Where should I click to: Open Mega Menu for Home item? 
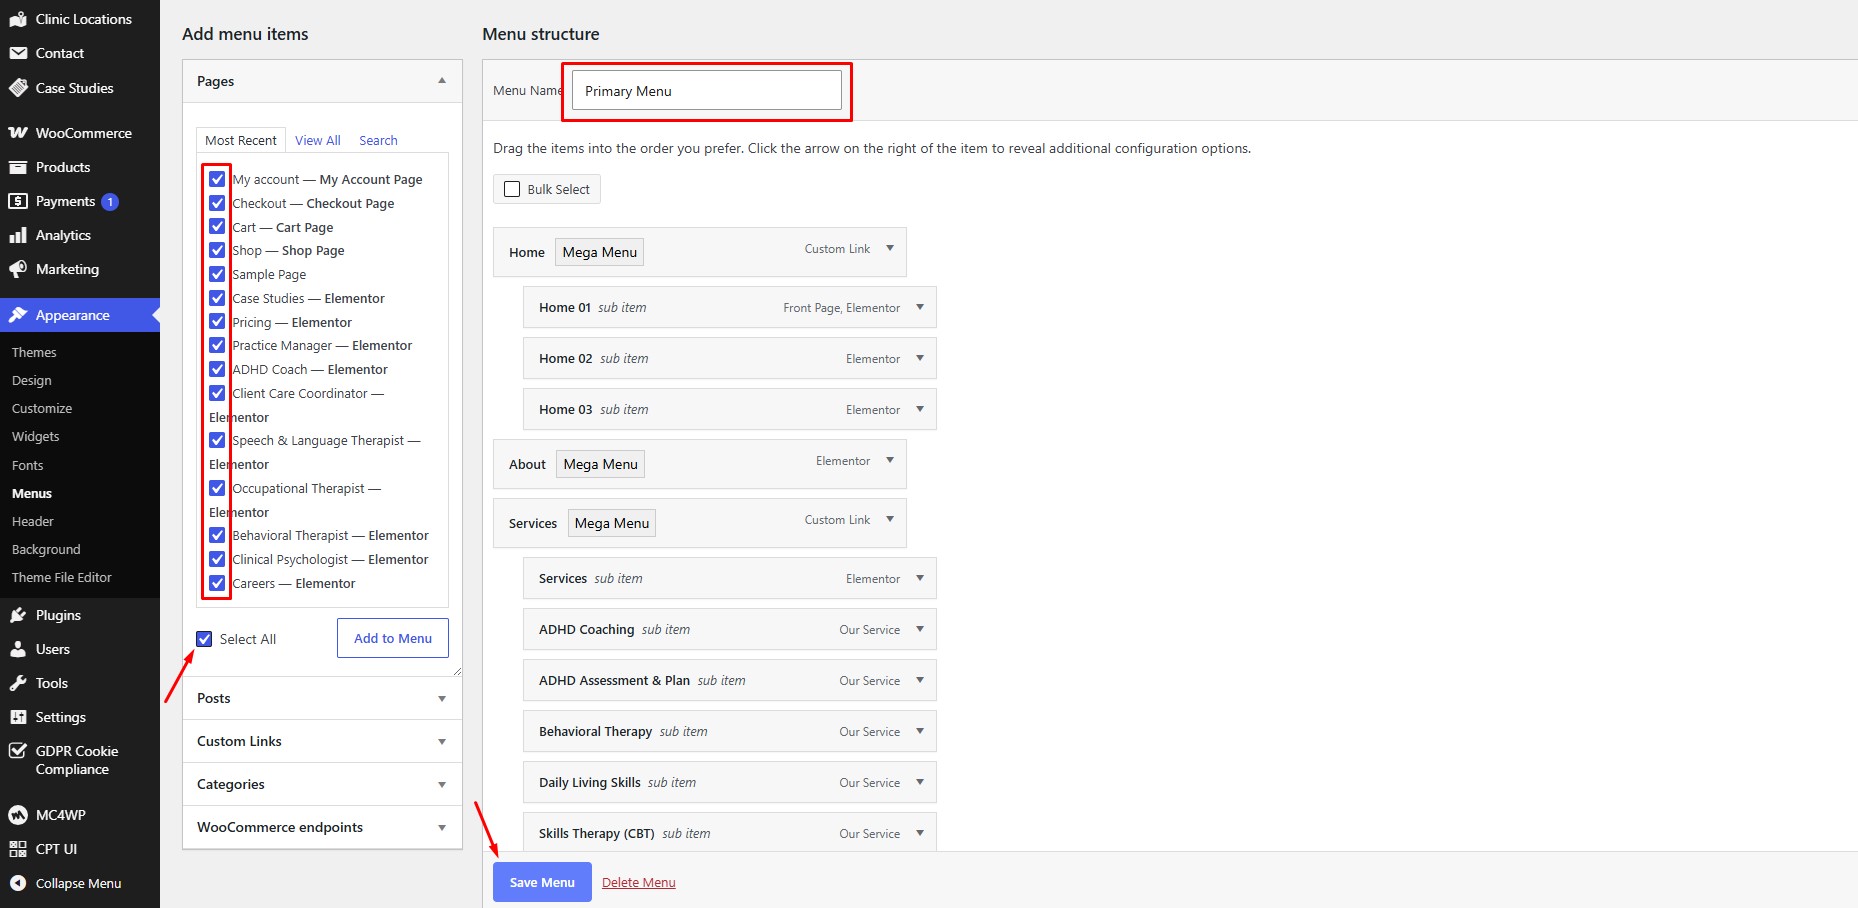600,252
